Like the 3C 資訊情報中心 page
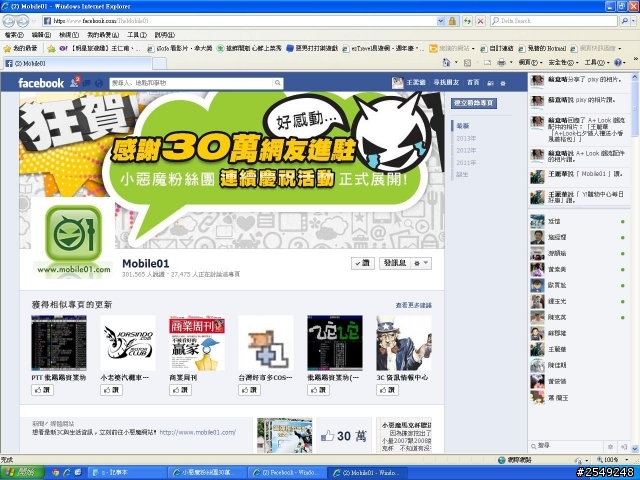Screen dimensions: 640x480 (x=387, y=390)
